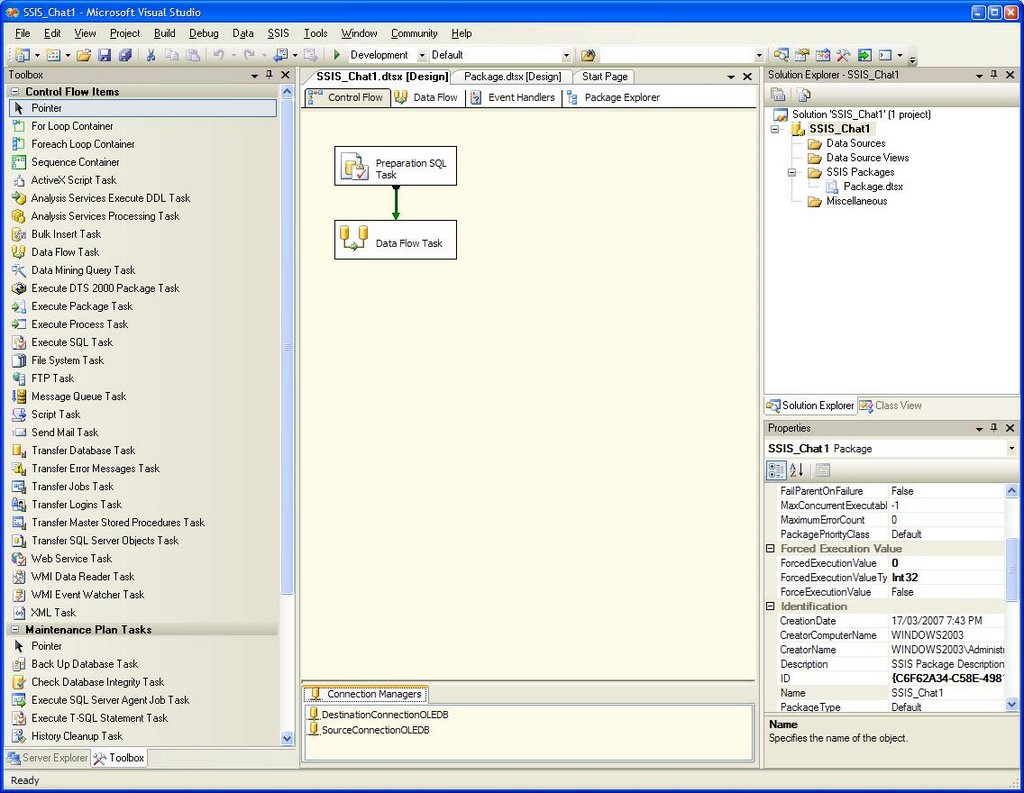
Task: Select Send Mail Task in the Toolbox
Action: (64, 432)
